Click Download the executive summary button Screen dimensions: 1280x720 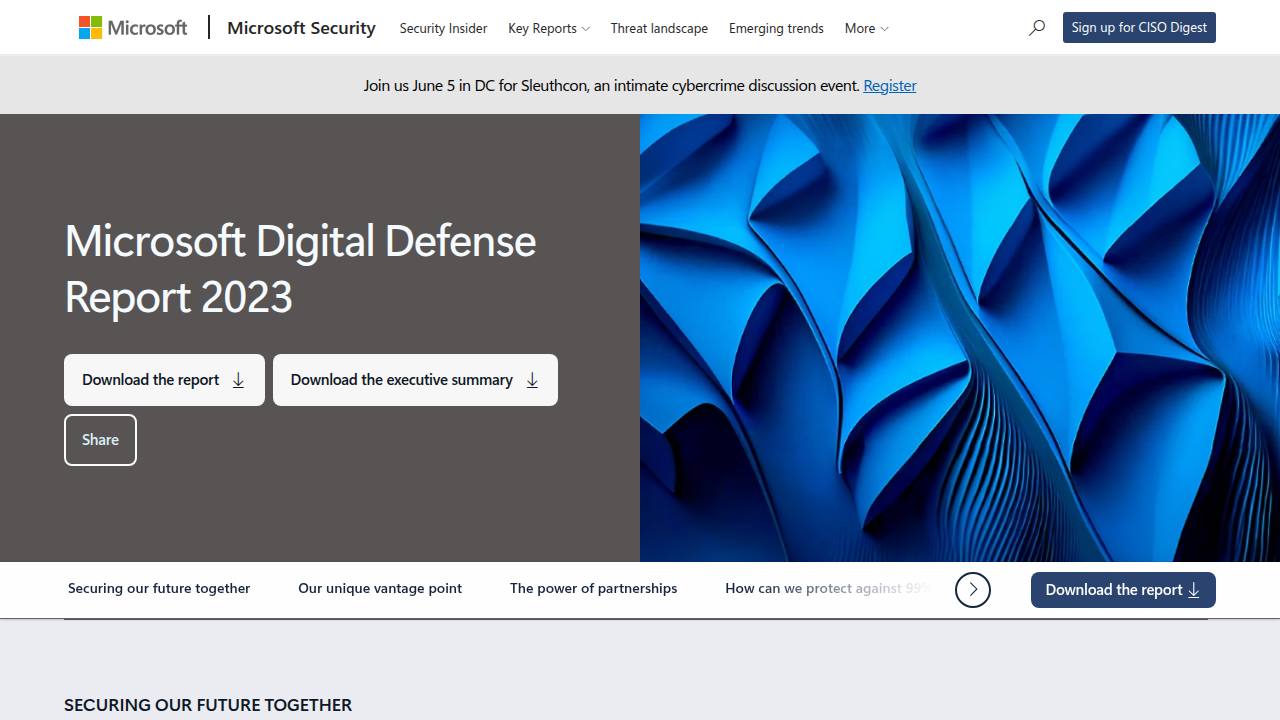coord(415,380)
